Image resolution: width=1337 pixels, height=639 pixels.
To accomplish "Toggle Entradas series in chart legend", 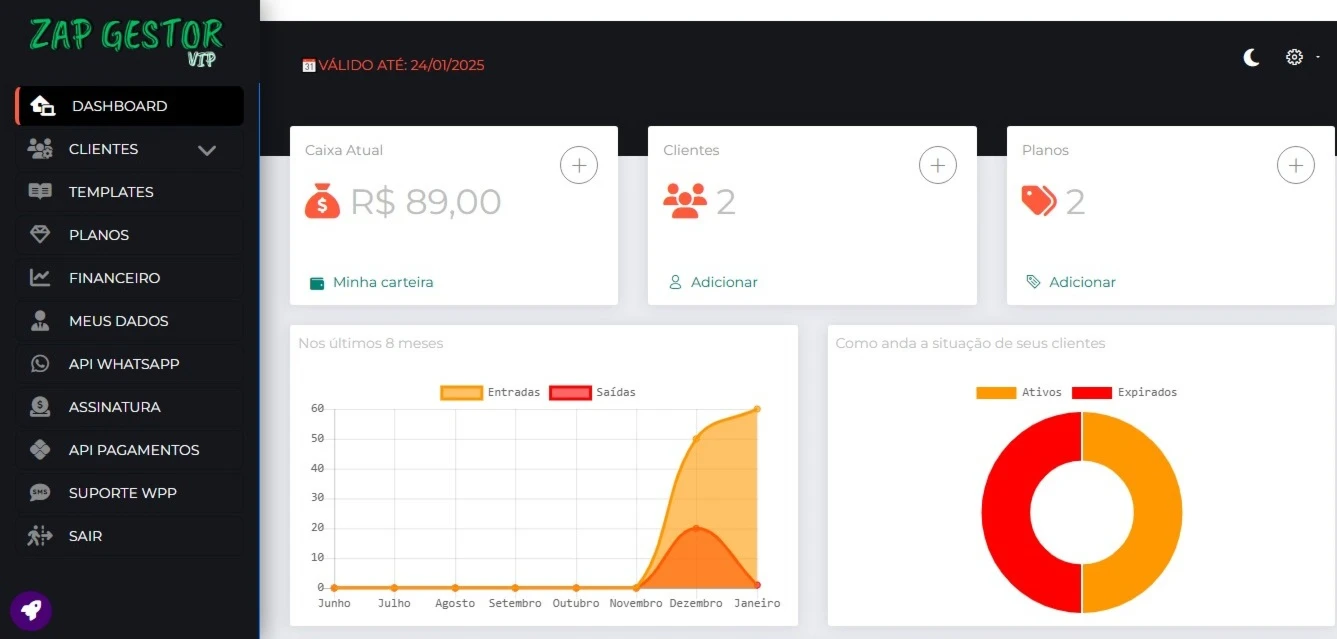I will tap(490, 392).
